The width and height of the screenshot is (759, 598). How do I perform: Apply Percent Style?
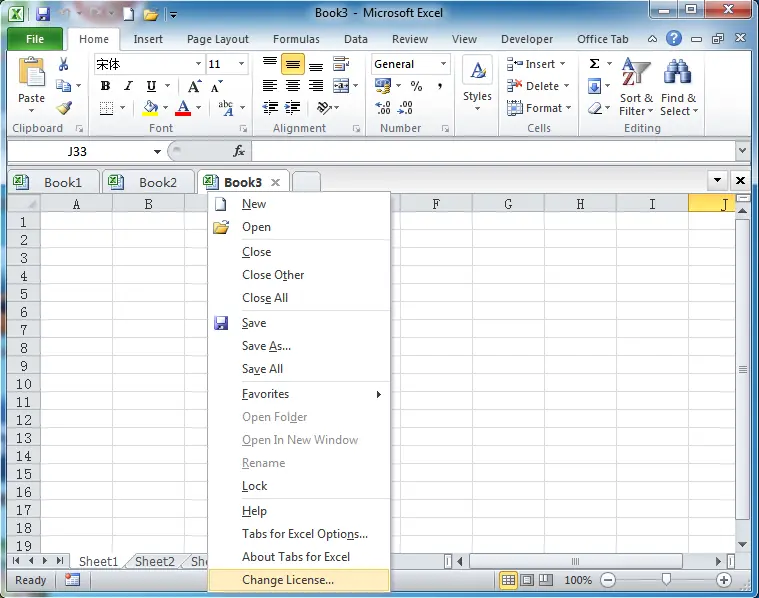(x=416, y=86)
